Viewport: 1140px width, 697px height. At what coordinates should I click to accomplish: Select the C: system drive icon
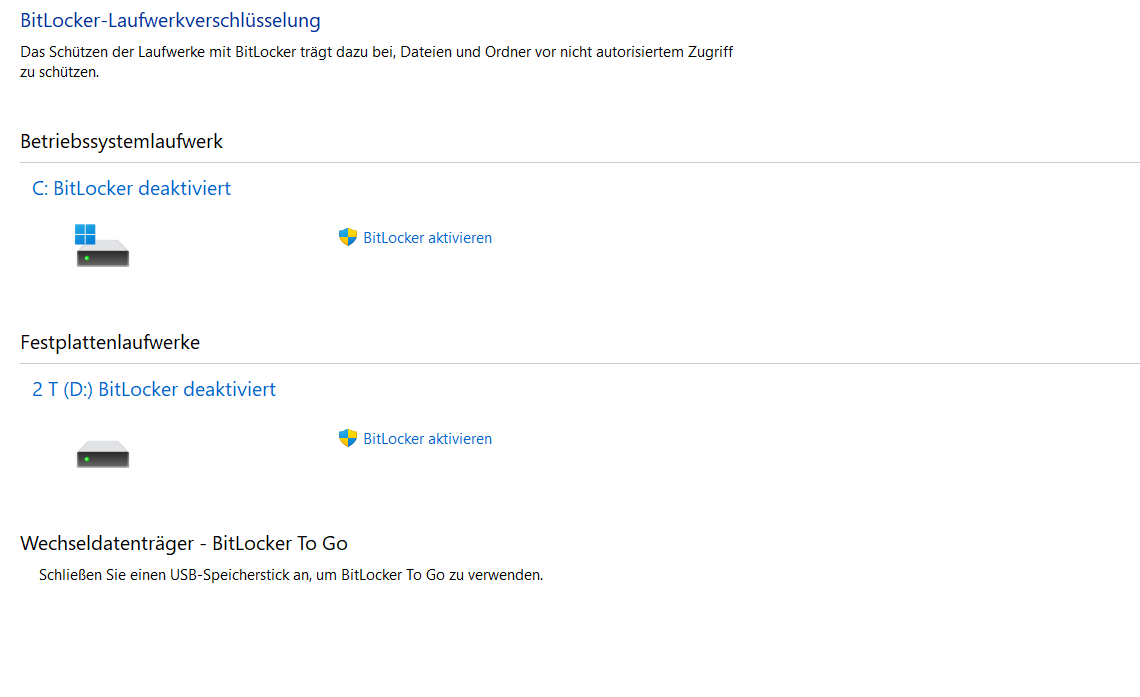point(103,246)
